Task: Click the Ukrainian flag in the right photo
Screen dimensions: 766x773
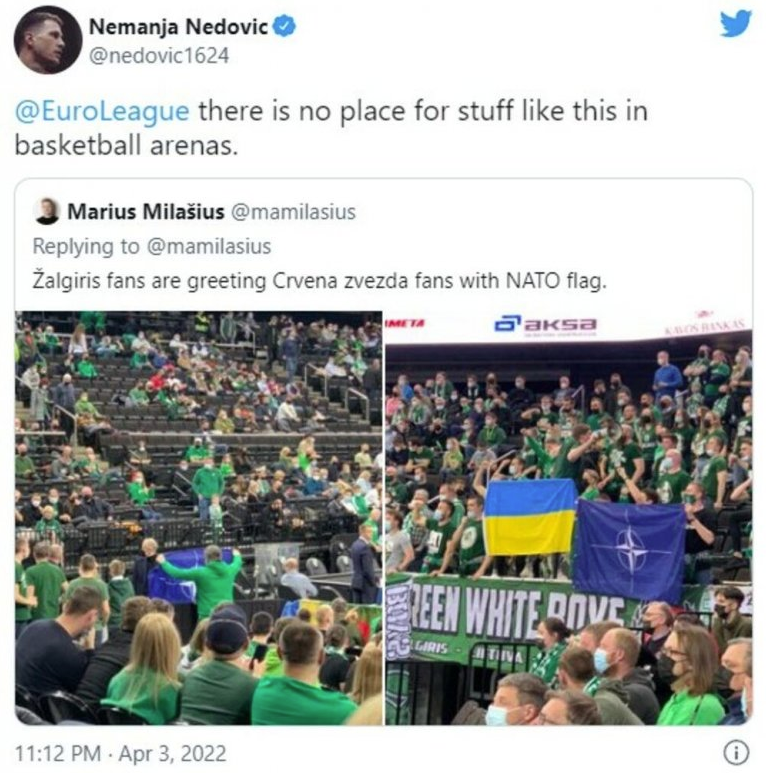Action: pos(530,517)
